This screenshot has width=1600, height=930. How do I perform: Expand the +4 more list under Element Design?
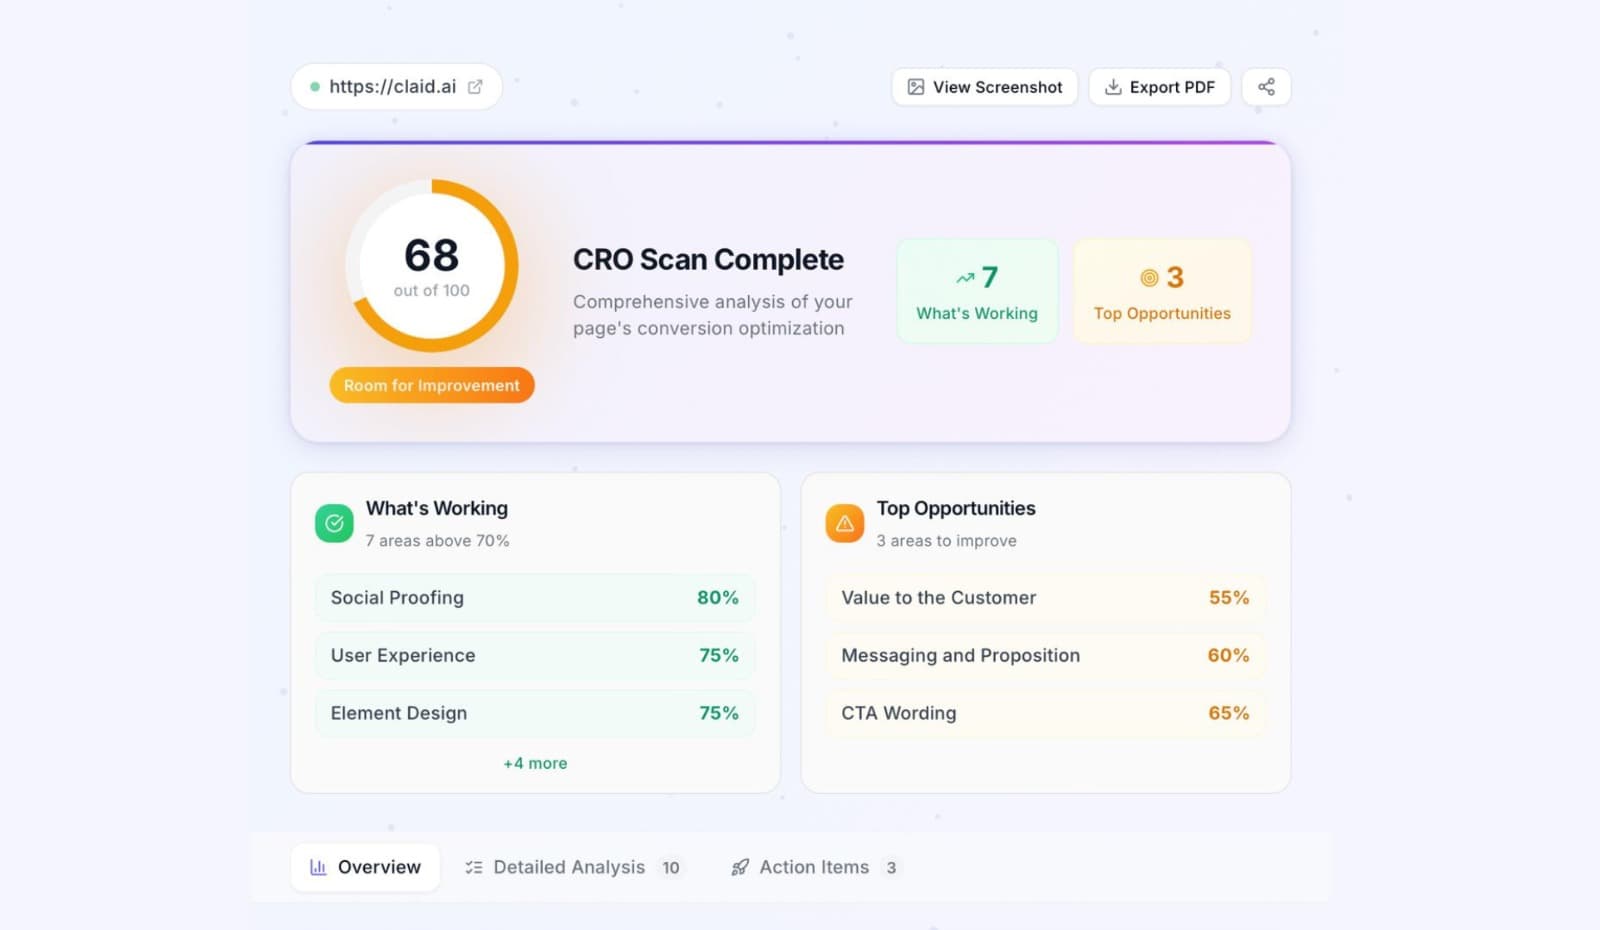tap(535, 763)
